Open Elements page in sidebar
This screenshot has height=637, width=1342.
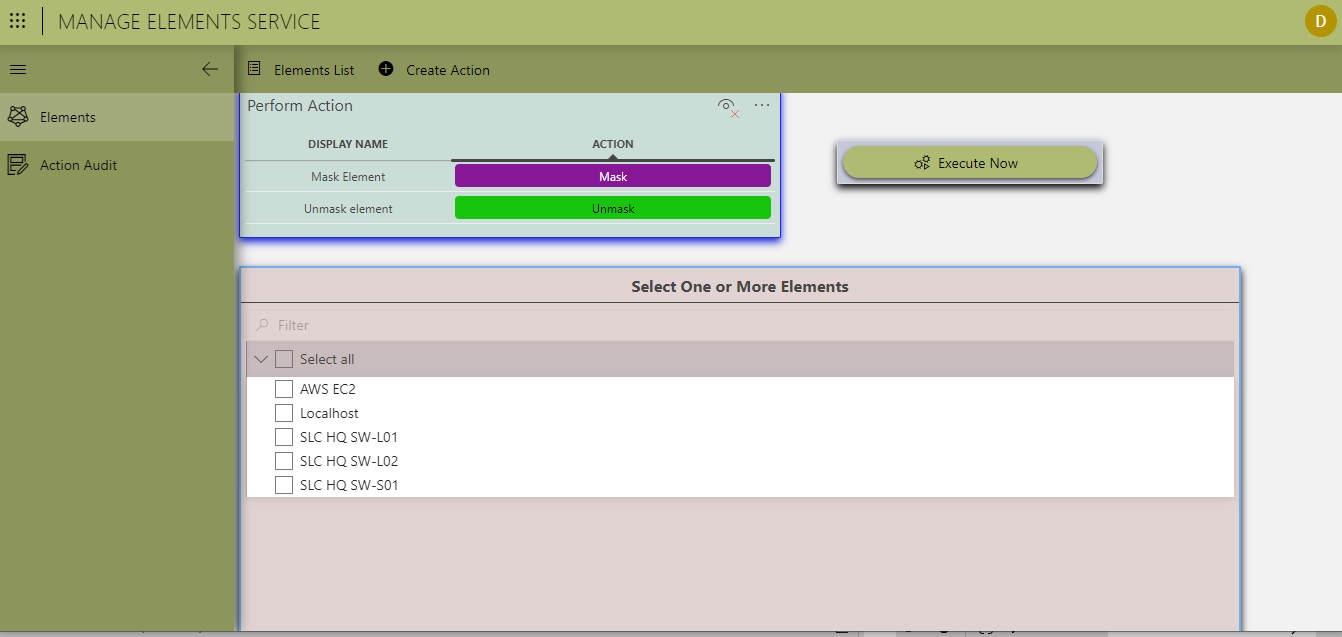pyautogui.click(x=117, y=117)
